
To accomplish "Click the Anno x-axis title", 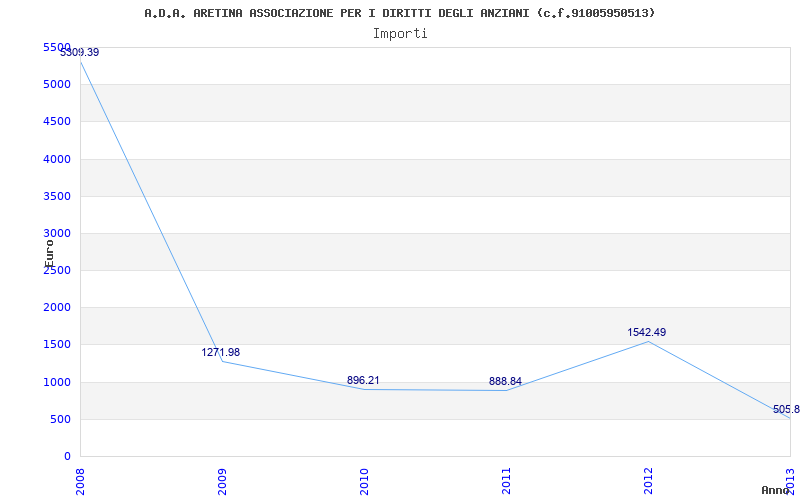I will [775, 490].
